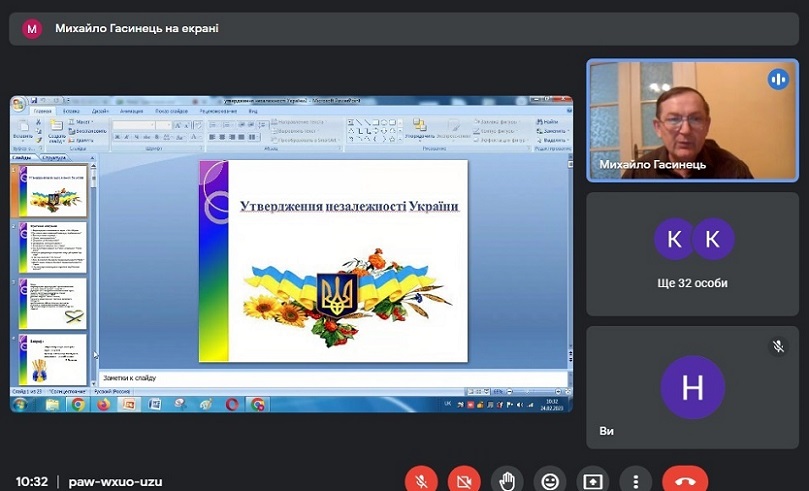The height and width of the screenshot is (491, 809).
Task: Click Восстановить reset slide button
Action: click(88, 131)
